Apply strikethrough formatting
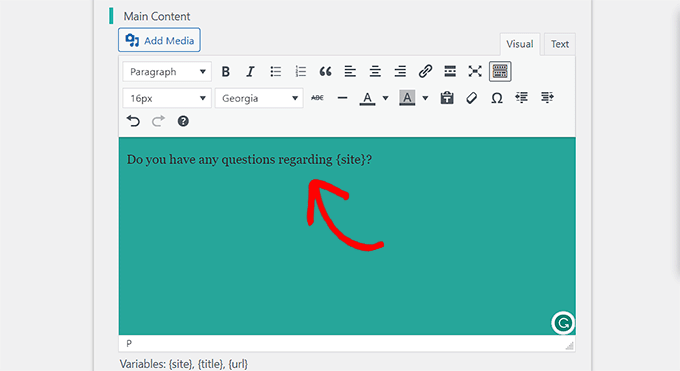 pos(317,98)
